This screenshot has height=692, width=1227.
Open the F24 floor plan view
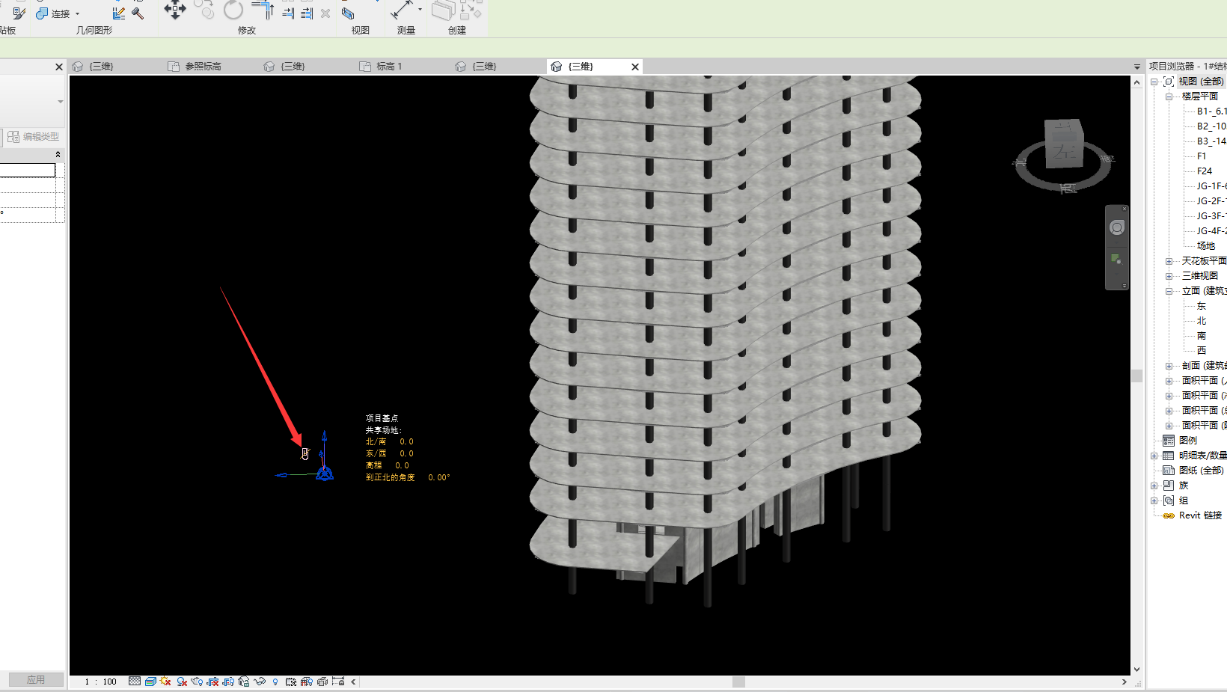1204,171
